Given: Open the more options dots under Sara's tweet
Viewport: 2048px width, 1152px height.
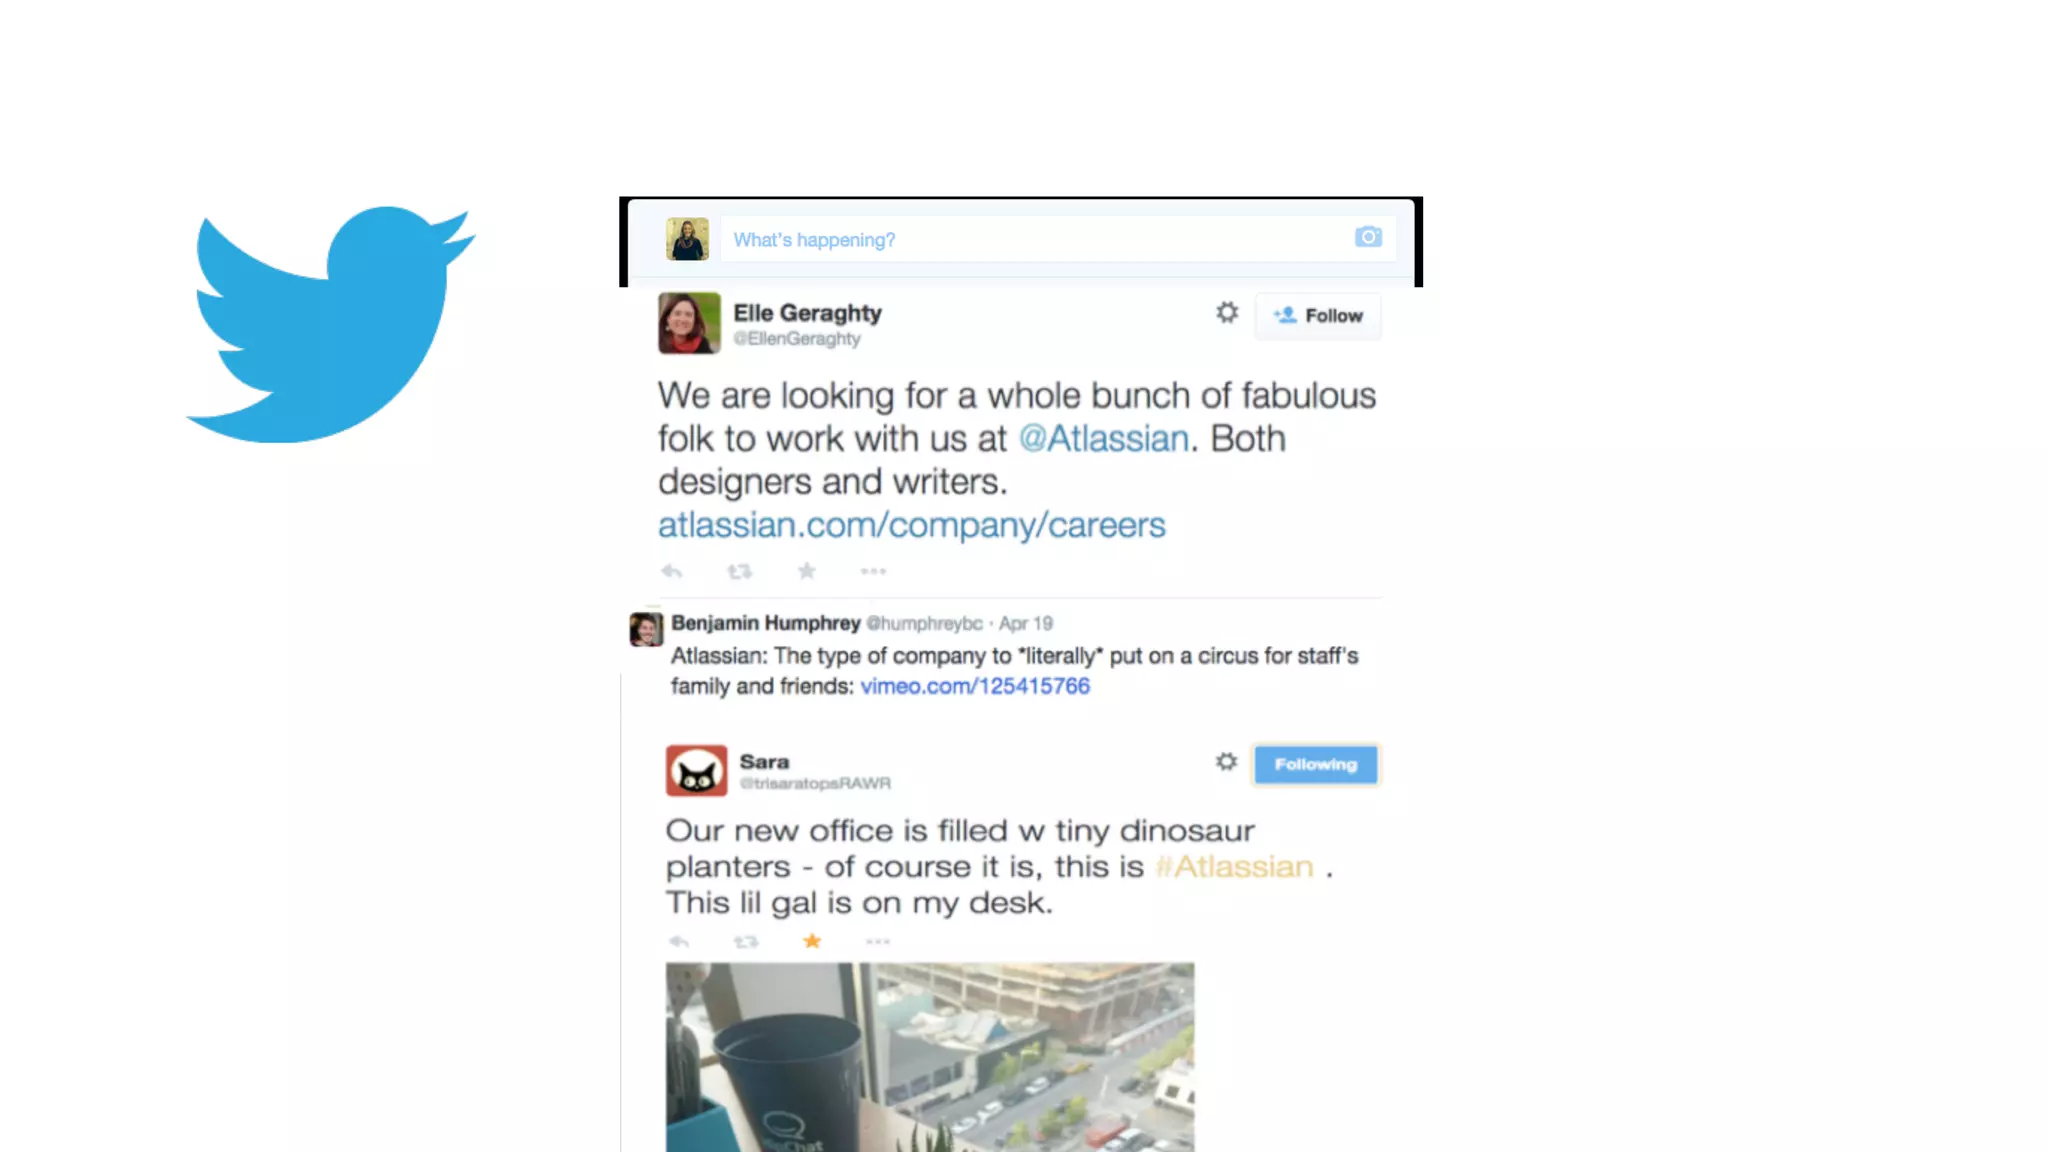Looking at the screenshot, I should click(x=878, y=942).
